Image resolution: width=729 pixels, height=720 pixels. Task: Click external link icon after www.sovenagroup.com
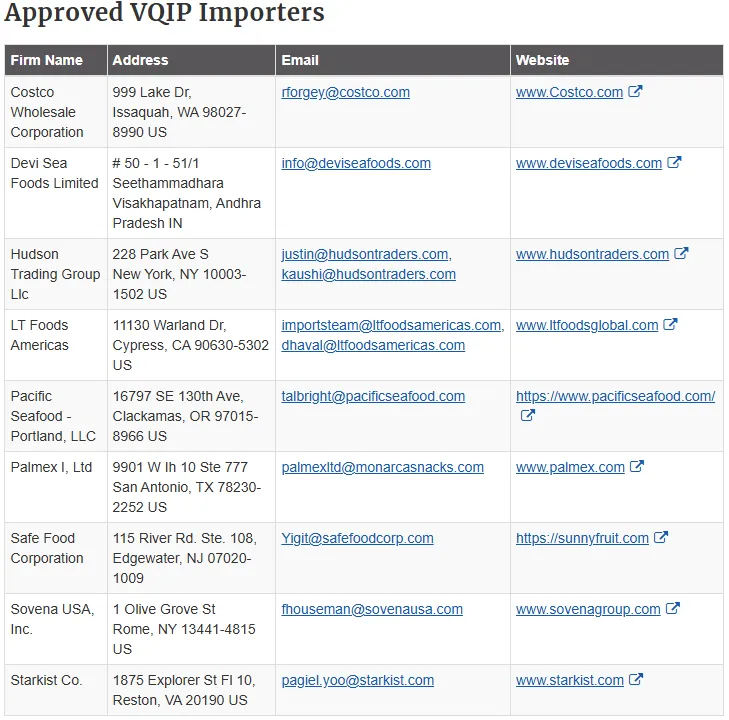point(673,609)
